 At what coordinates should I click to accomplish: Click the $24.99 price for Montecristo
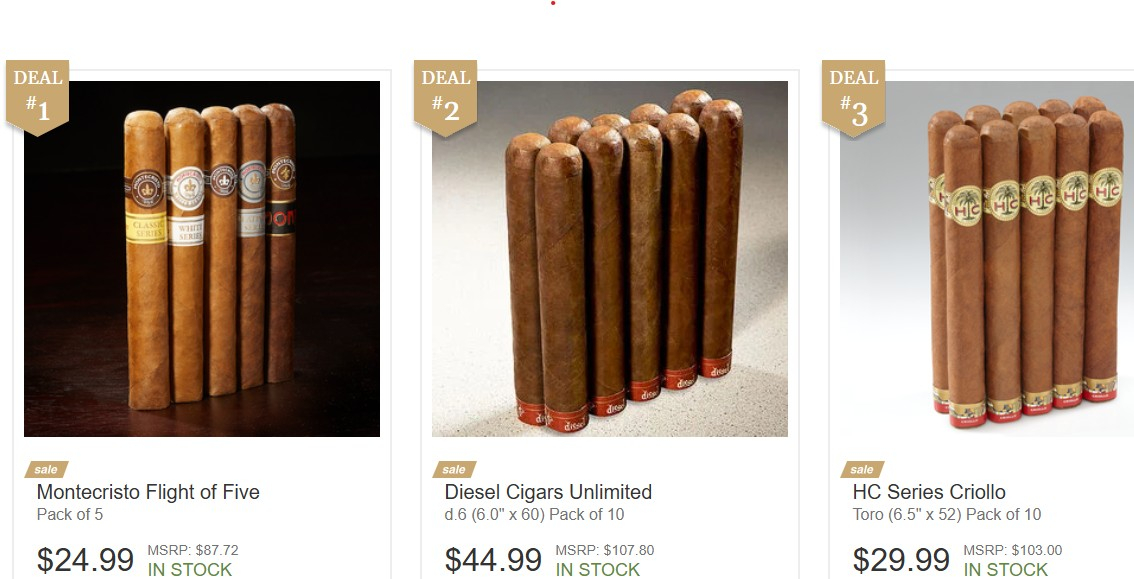85,560
